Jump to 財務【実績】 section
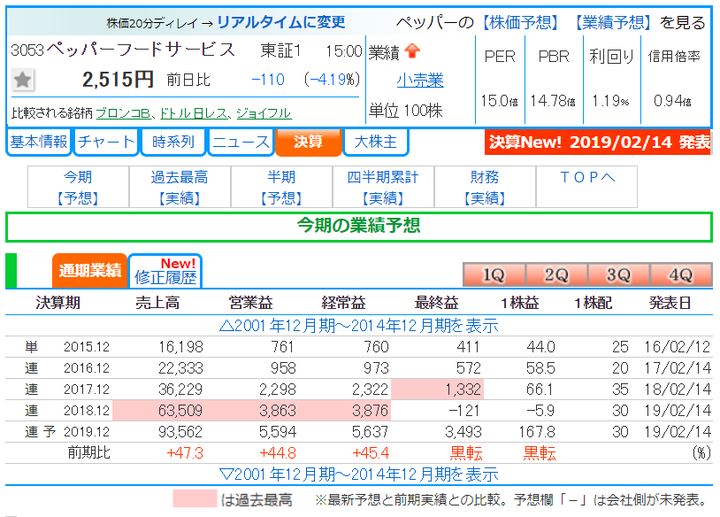720x517 pixels. tap(485, 187)
